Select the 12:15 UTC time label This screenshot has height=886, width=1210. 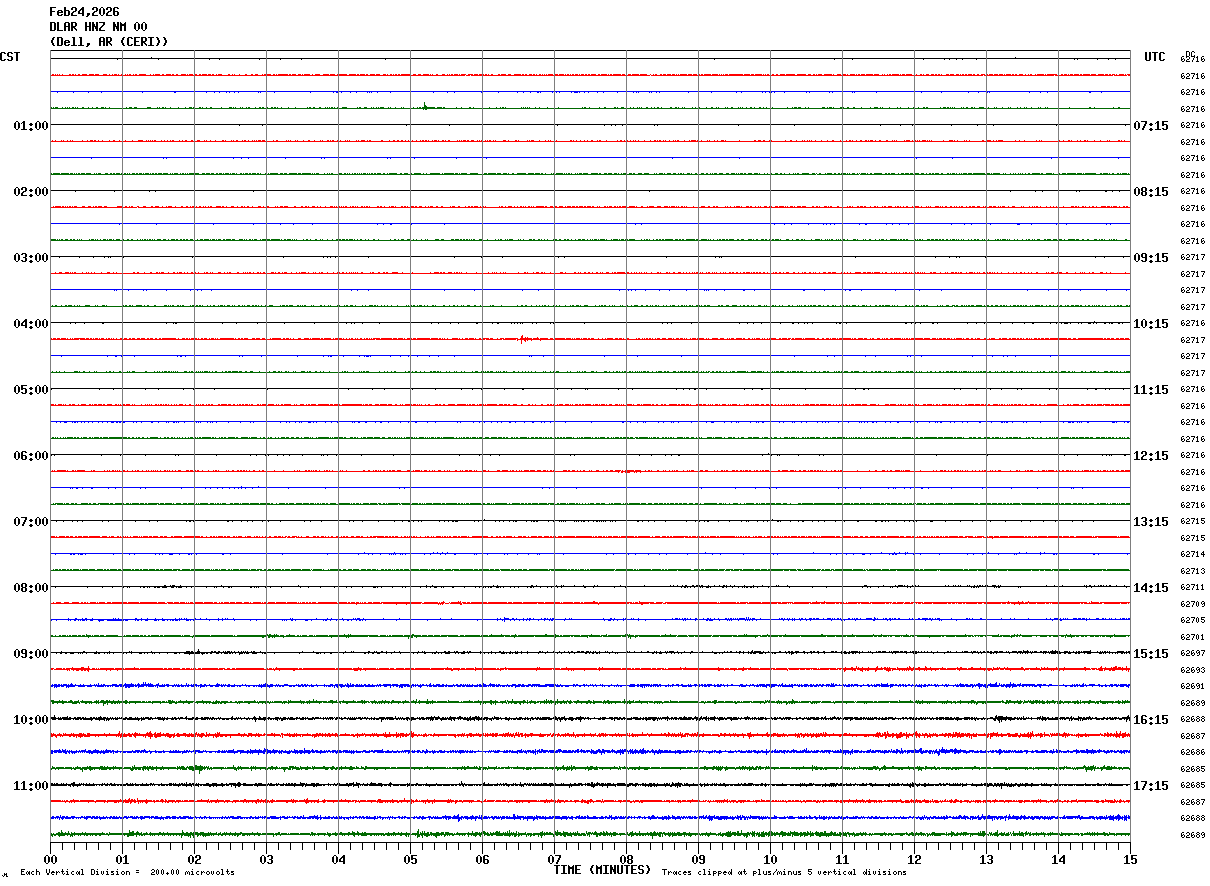click(1151, 456)
